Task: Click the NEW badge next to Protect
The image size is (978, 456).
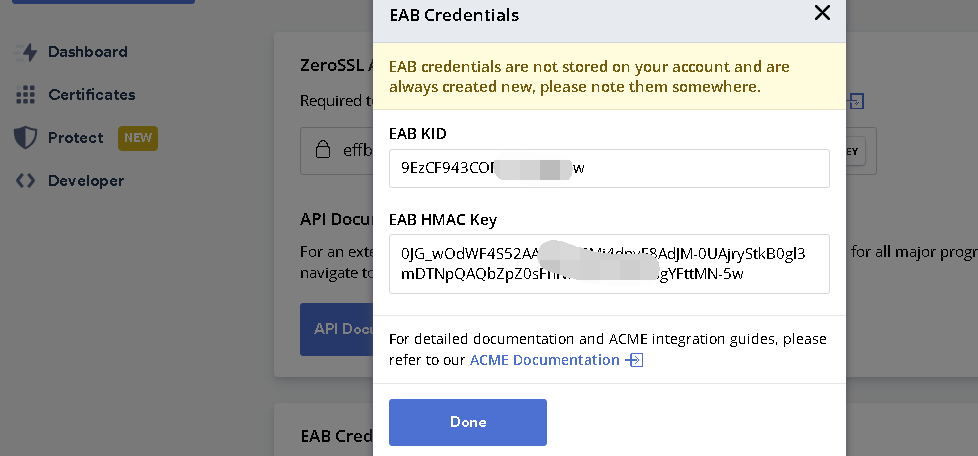Action: pyautogui.click(x=138, y=138)
